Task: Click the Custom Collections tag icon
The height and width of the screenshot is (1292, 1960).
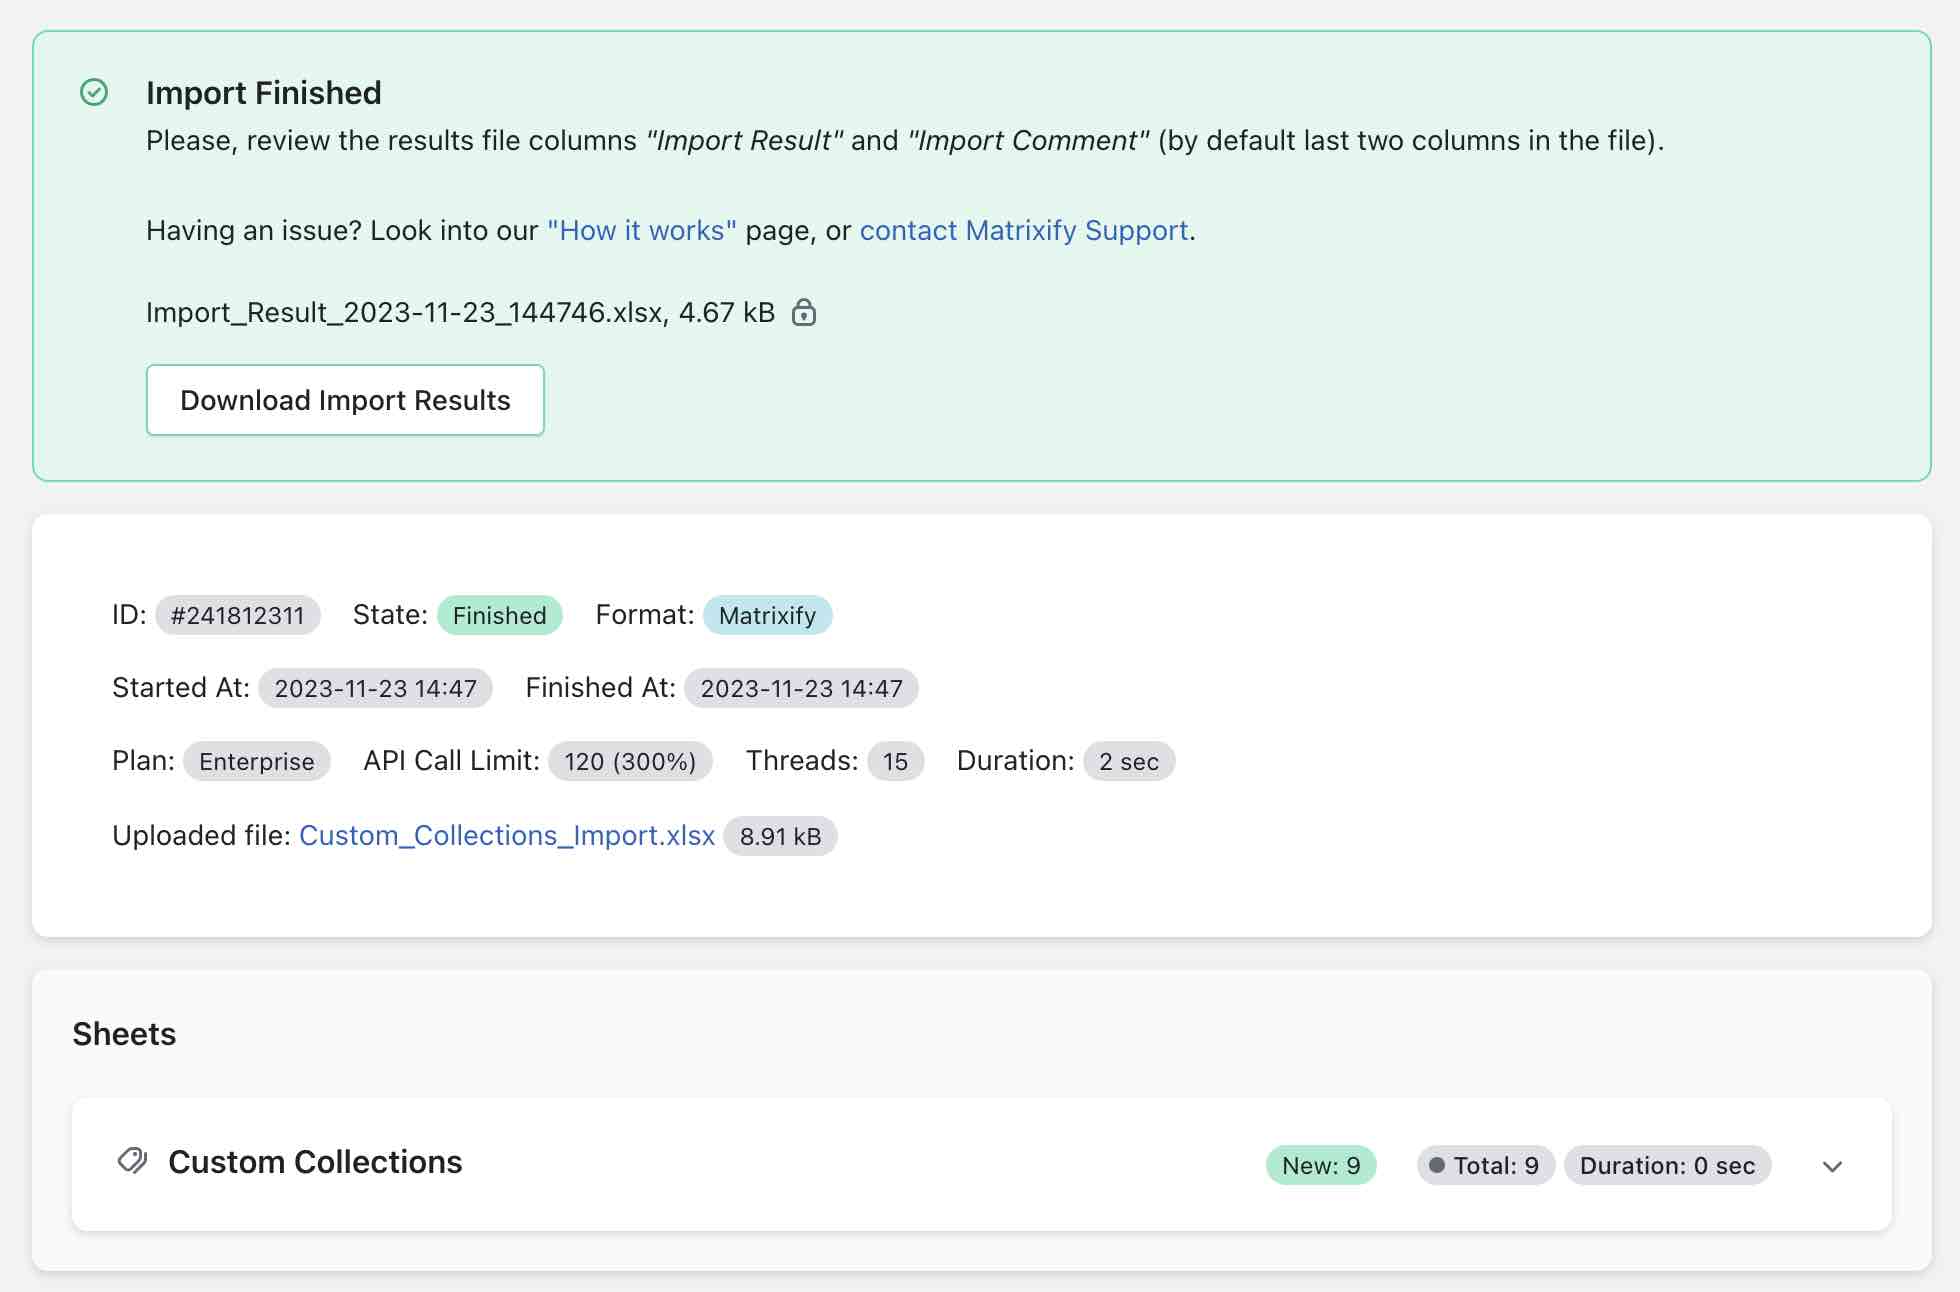Action: pyautogui.click(x=132, y=1161)
